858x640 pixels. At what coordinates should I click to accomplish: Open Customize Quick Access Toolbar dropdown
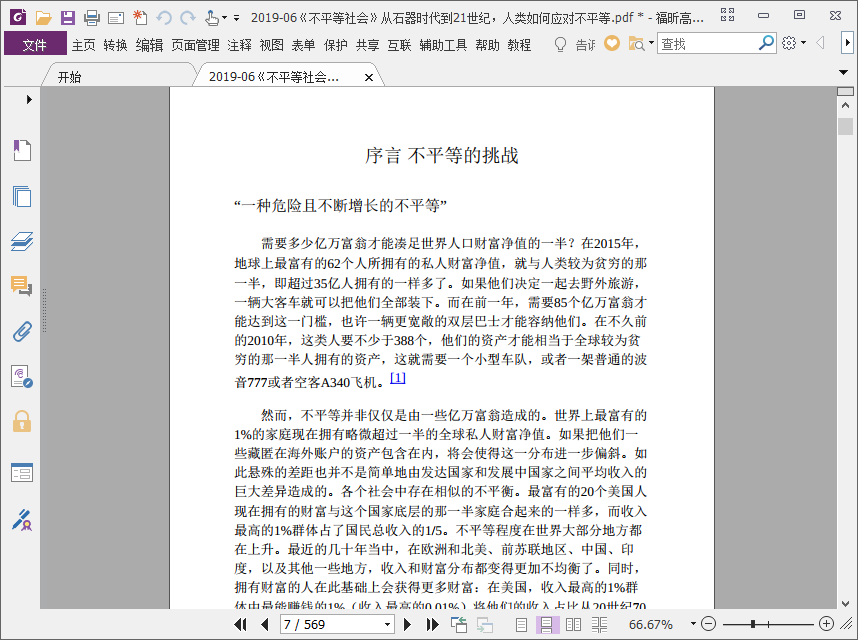236,18
